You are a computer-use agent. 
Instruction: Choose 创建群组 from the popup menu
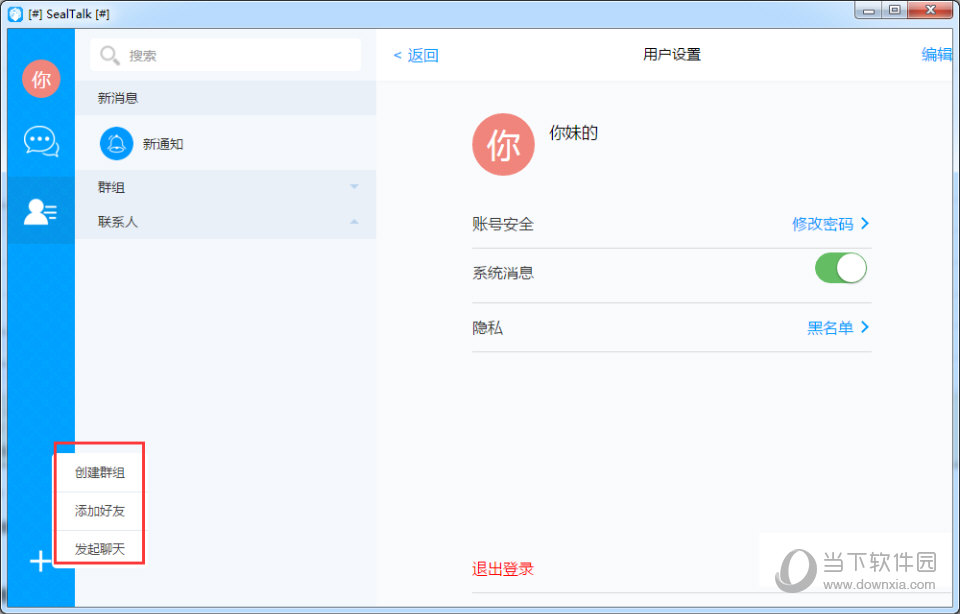tap(100, 472)
